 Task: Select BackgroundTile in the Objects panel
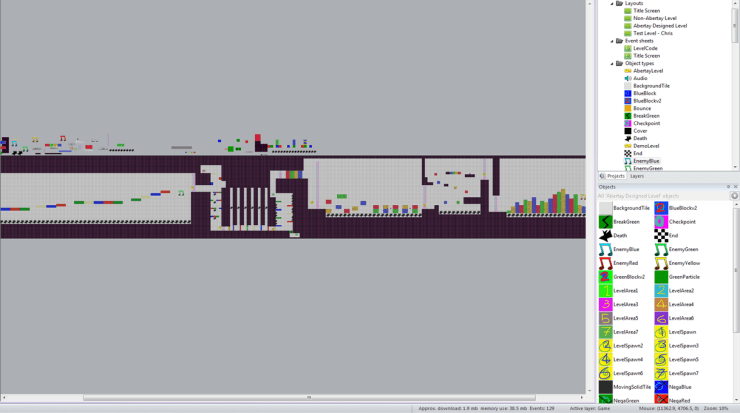[624, 208]
